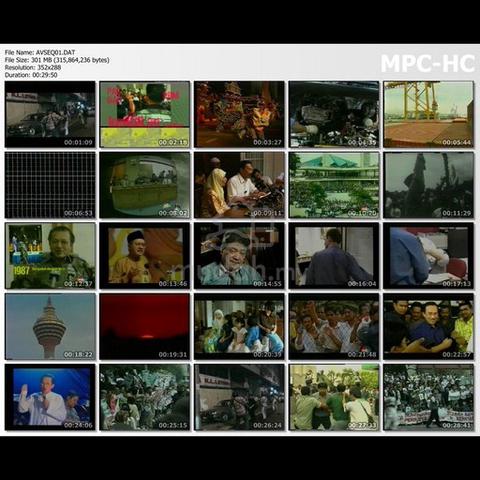Select the protest banner frame at 00:28:41
The height and width of the screenshot is (480, 480).
429,397
